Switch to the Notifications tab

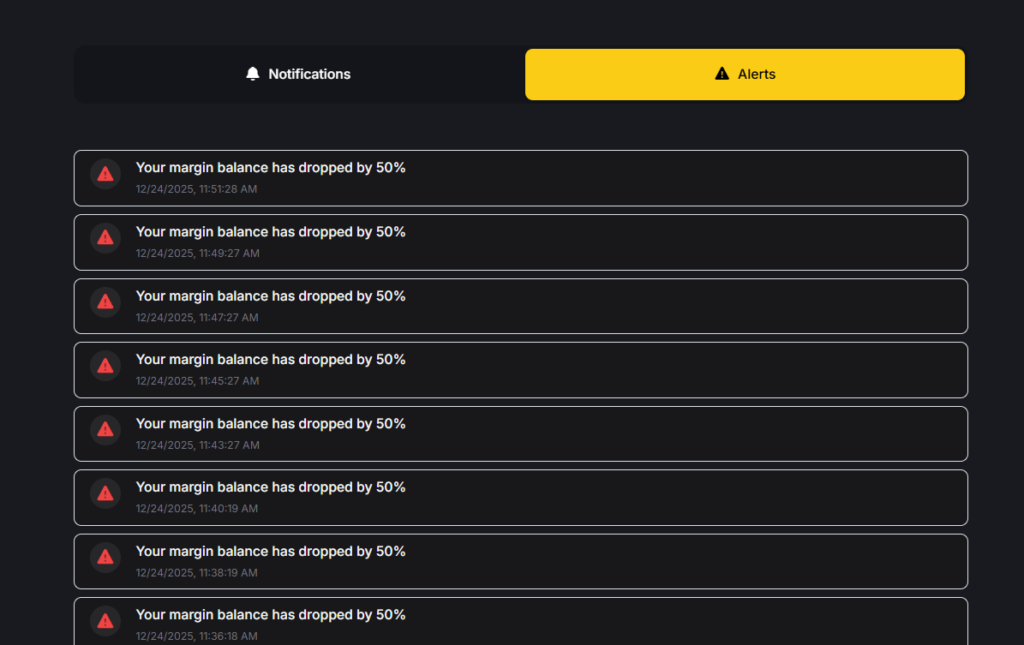[298, 74]
